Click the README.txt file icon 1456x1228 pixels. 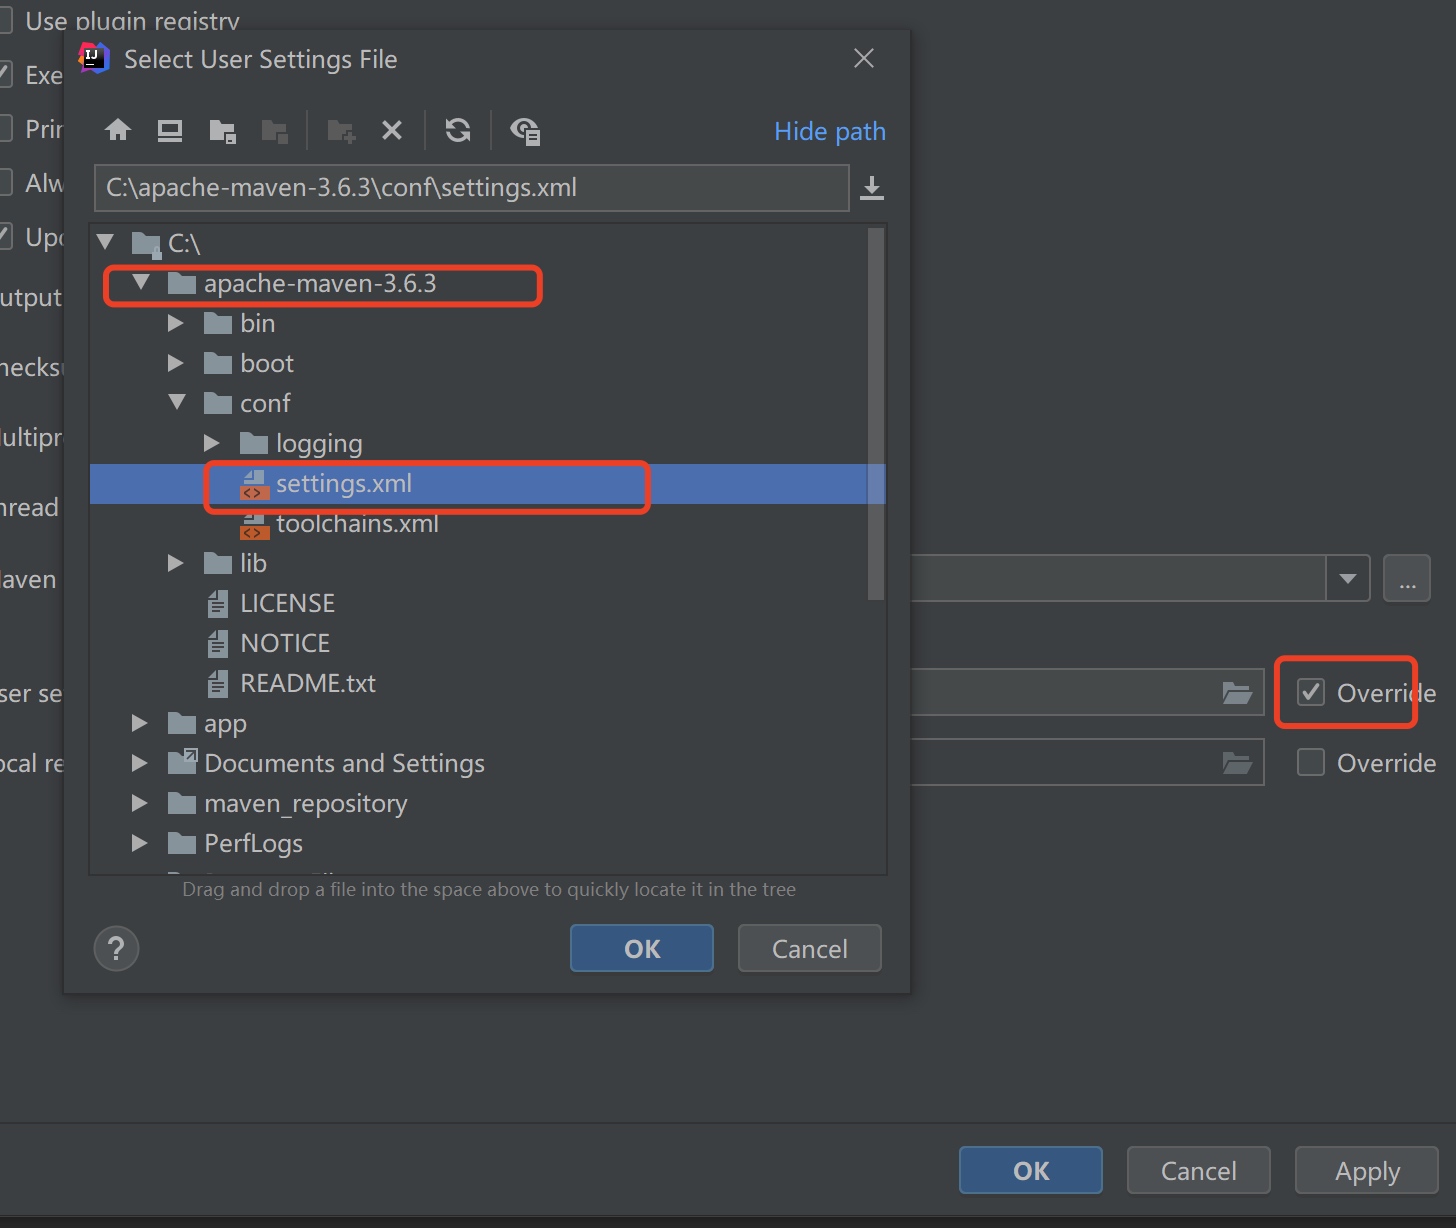[217, 684]
